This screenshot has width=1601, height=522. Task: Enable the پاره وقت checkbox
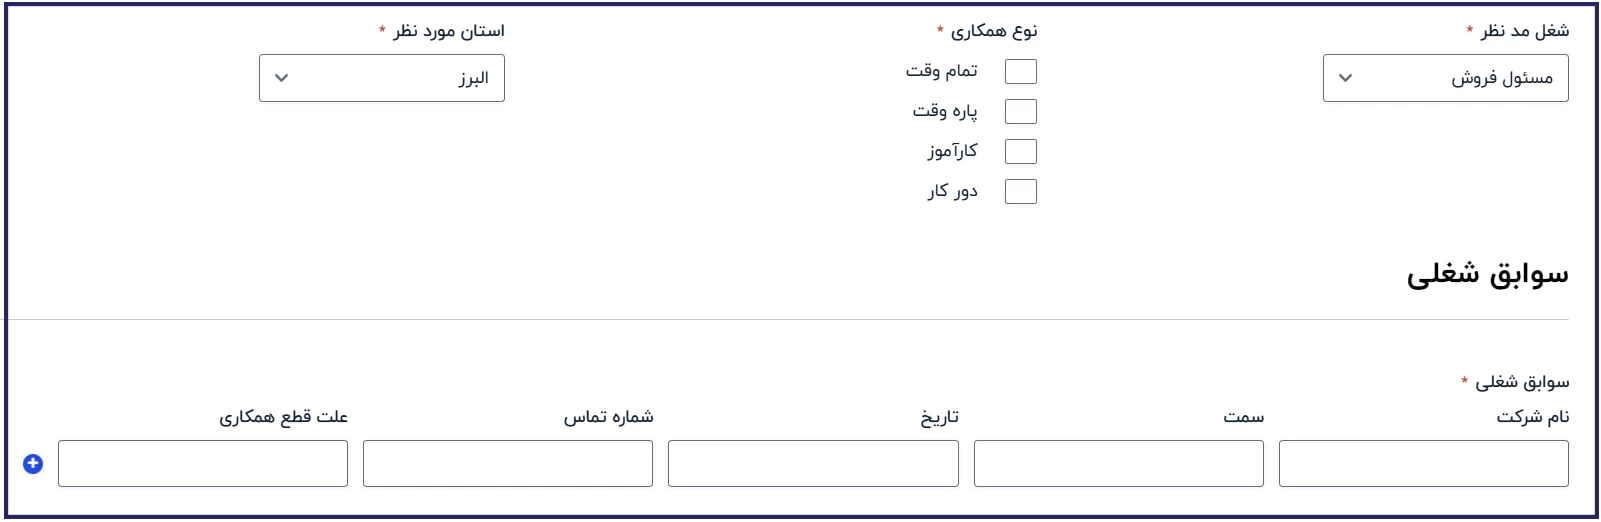coord(1020,111)
